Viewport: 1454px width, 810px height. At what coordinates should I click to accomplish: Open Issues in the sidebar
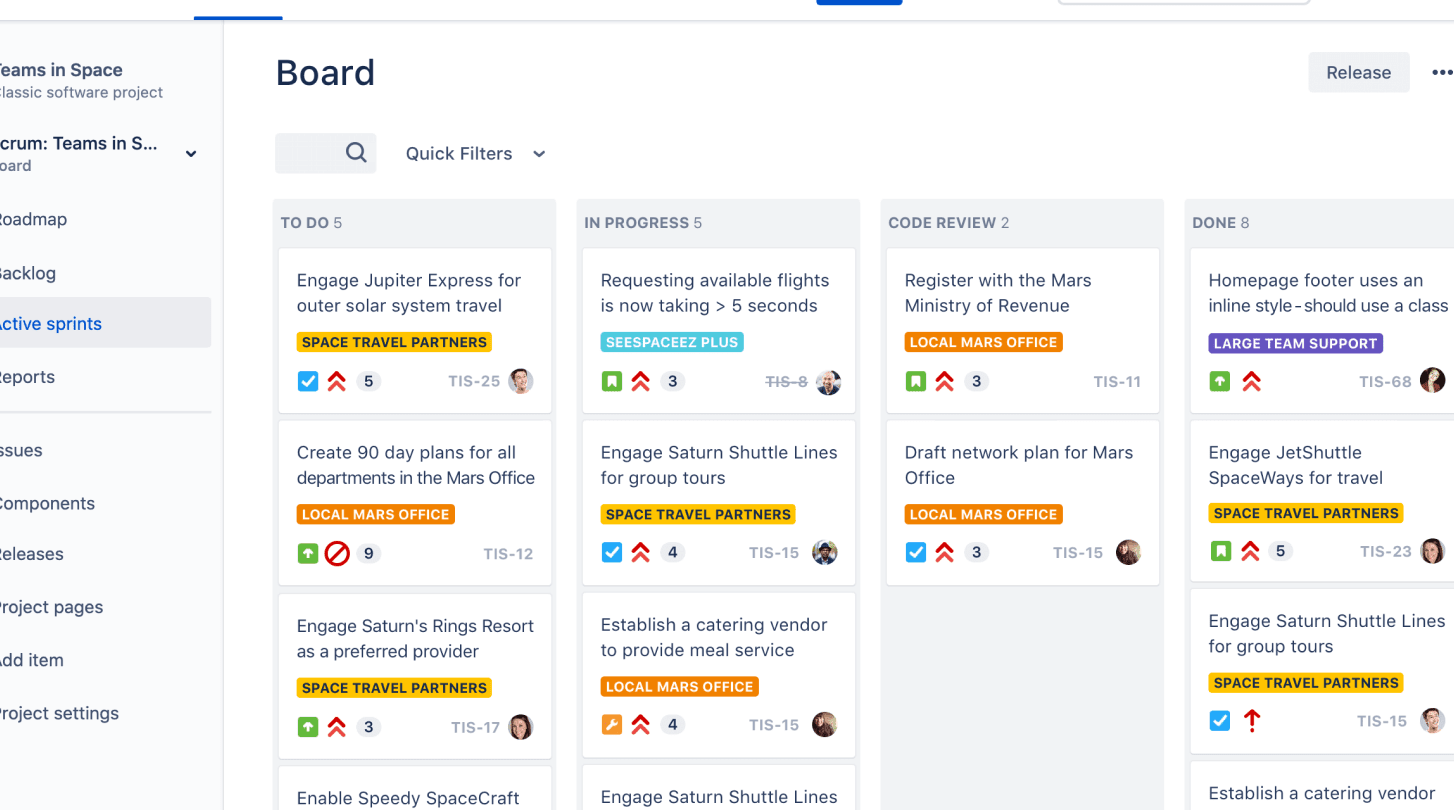[x=20, y=451]
